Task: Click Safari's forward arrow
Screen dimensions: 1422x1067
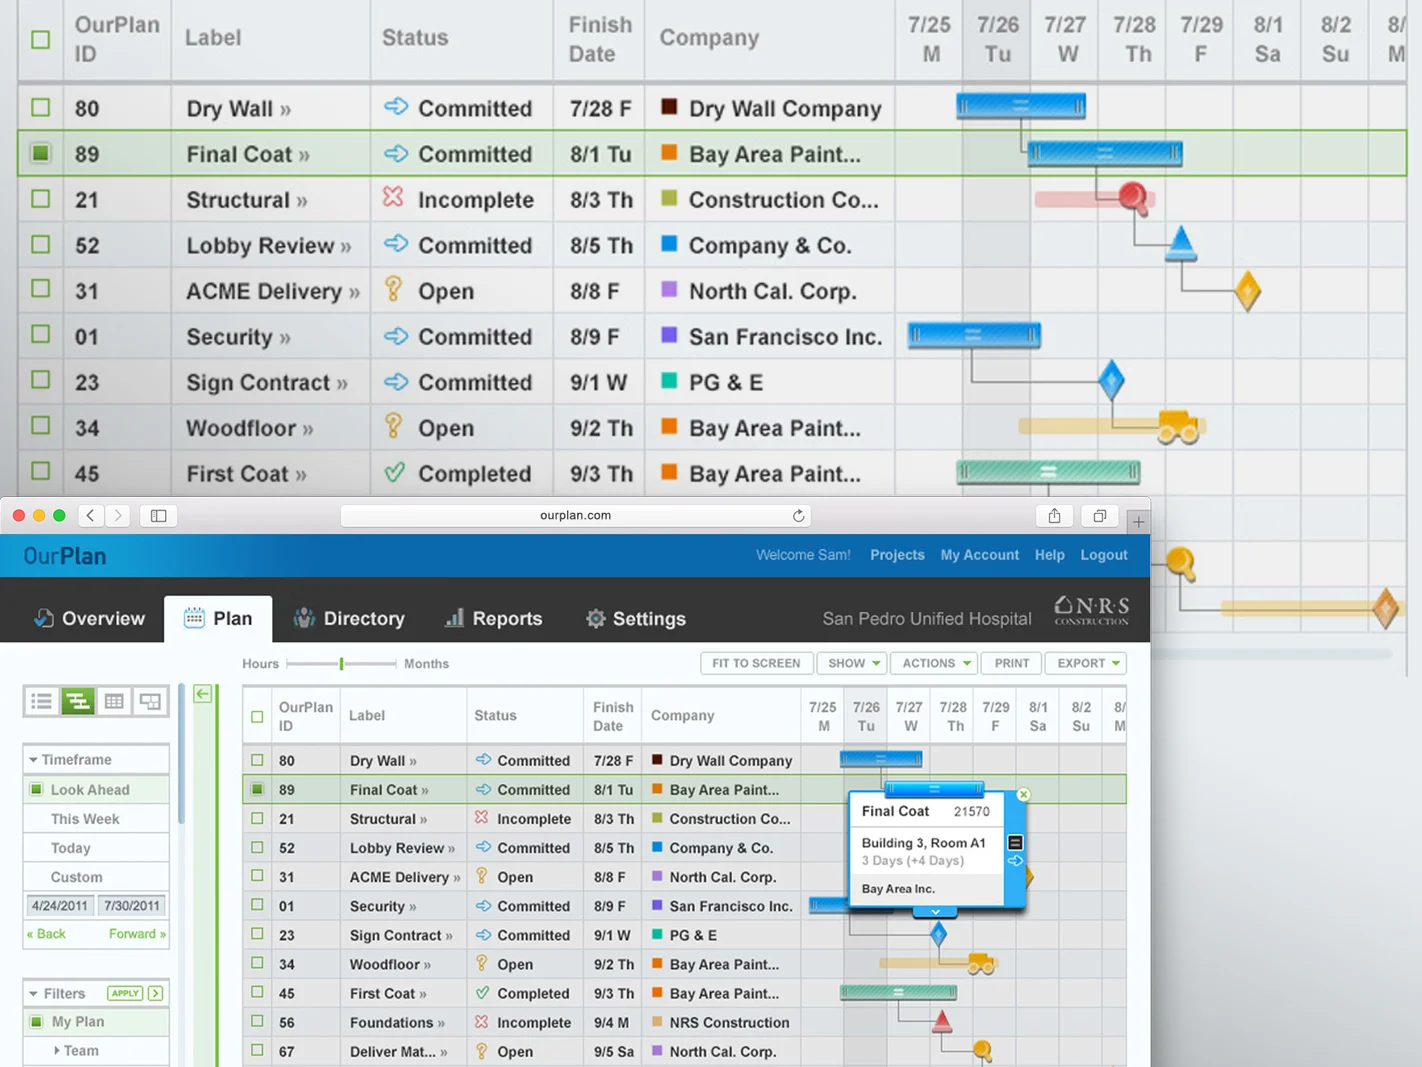Action: [x=118, y=516]
